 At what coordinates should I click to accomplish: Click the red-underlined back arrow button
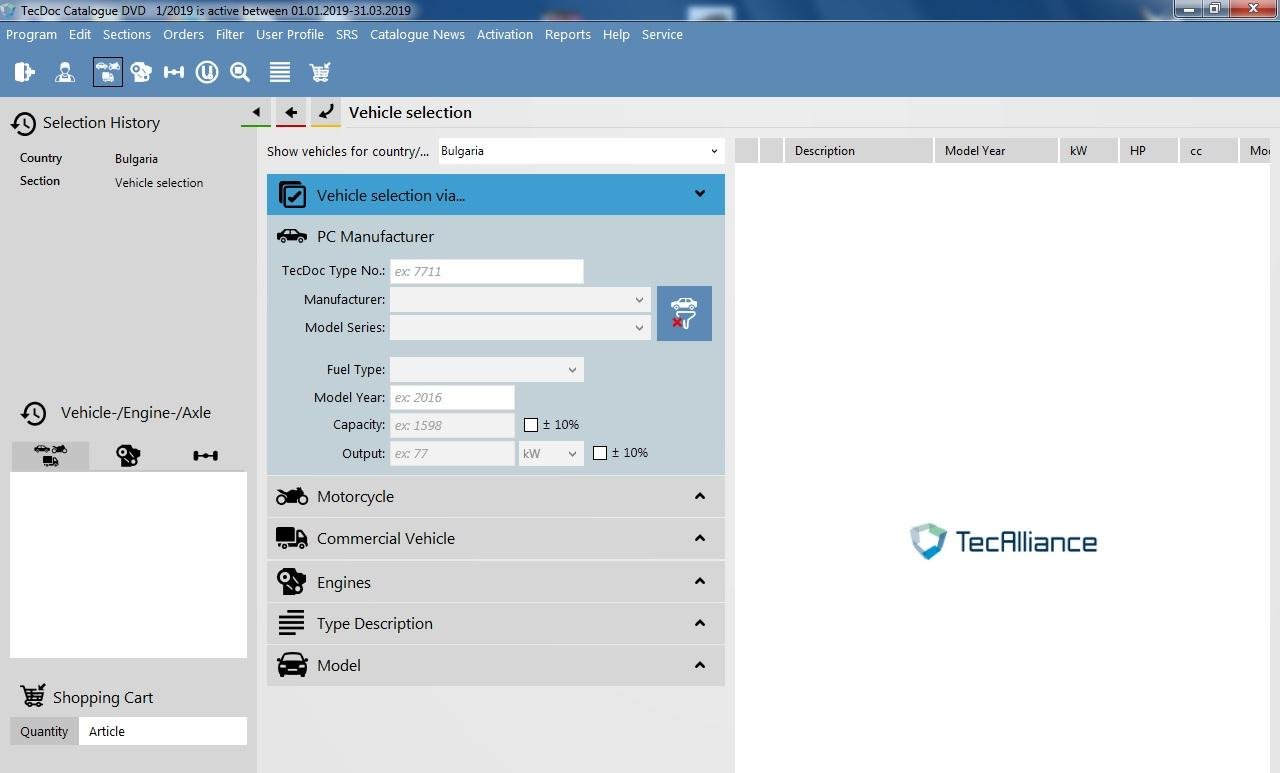tap(291, 113)
